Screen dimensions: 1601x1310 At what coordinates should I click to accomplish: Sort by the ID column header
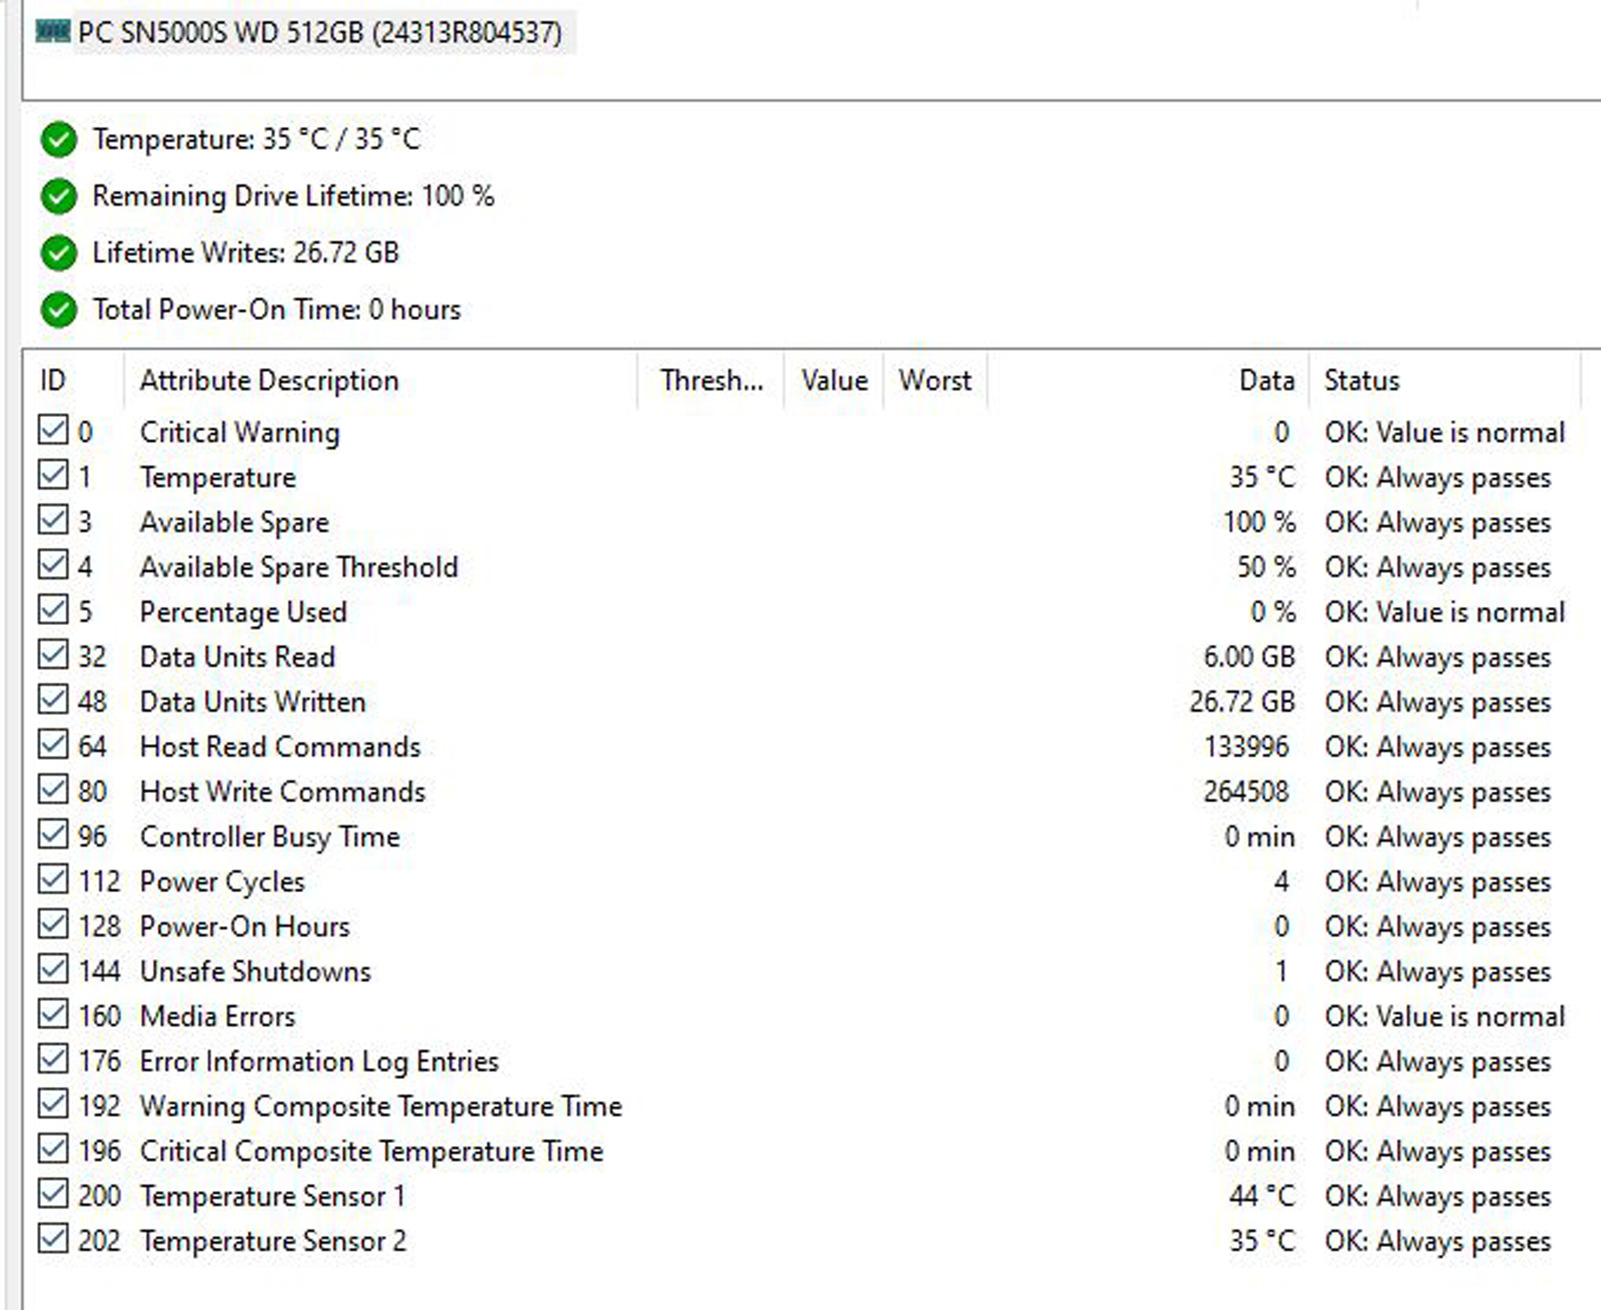pos(74,380)
